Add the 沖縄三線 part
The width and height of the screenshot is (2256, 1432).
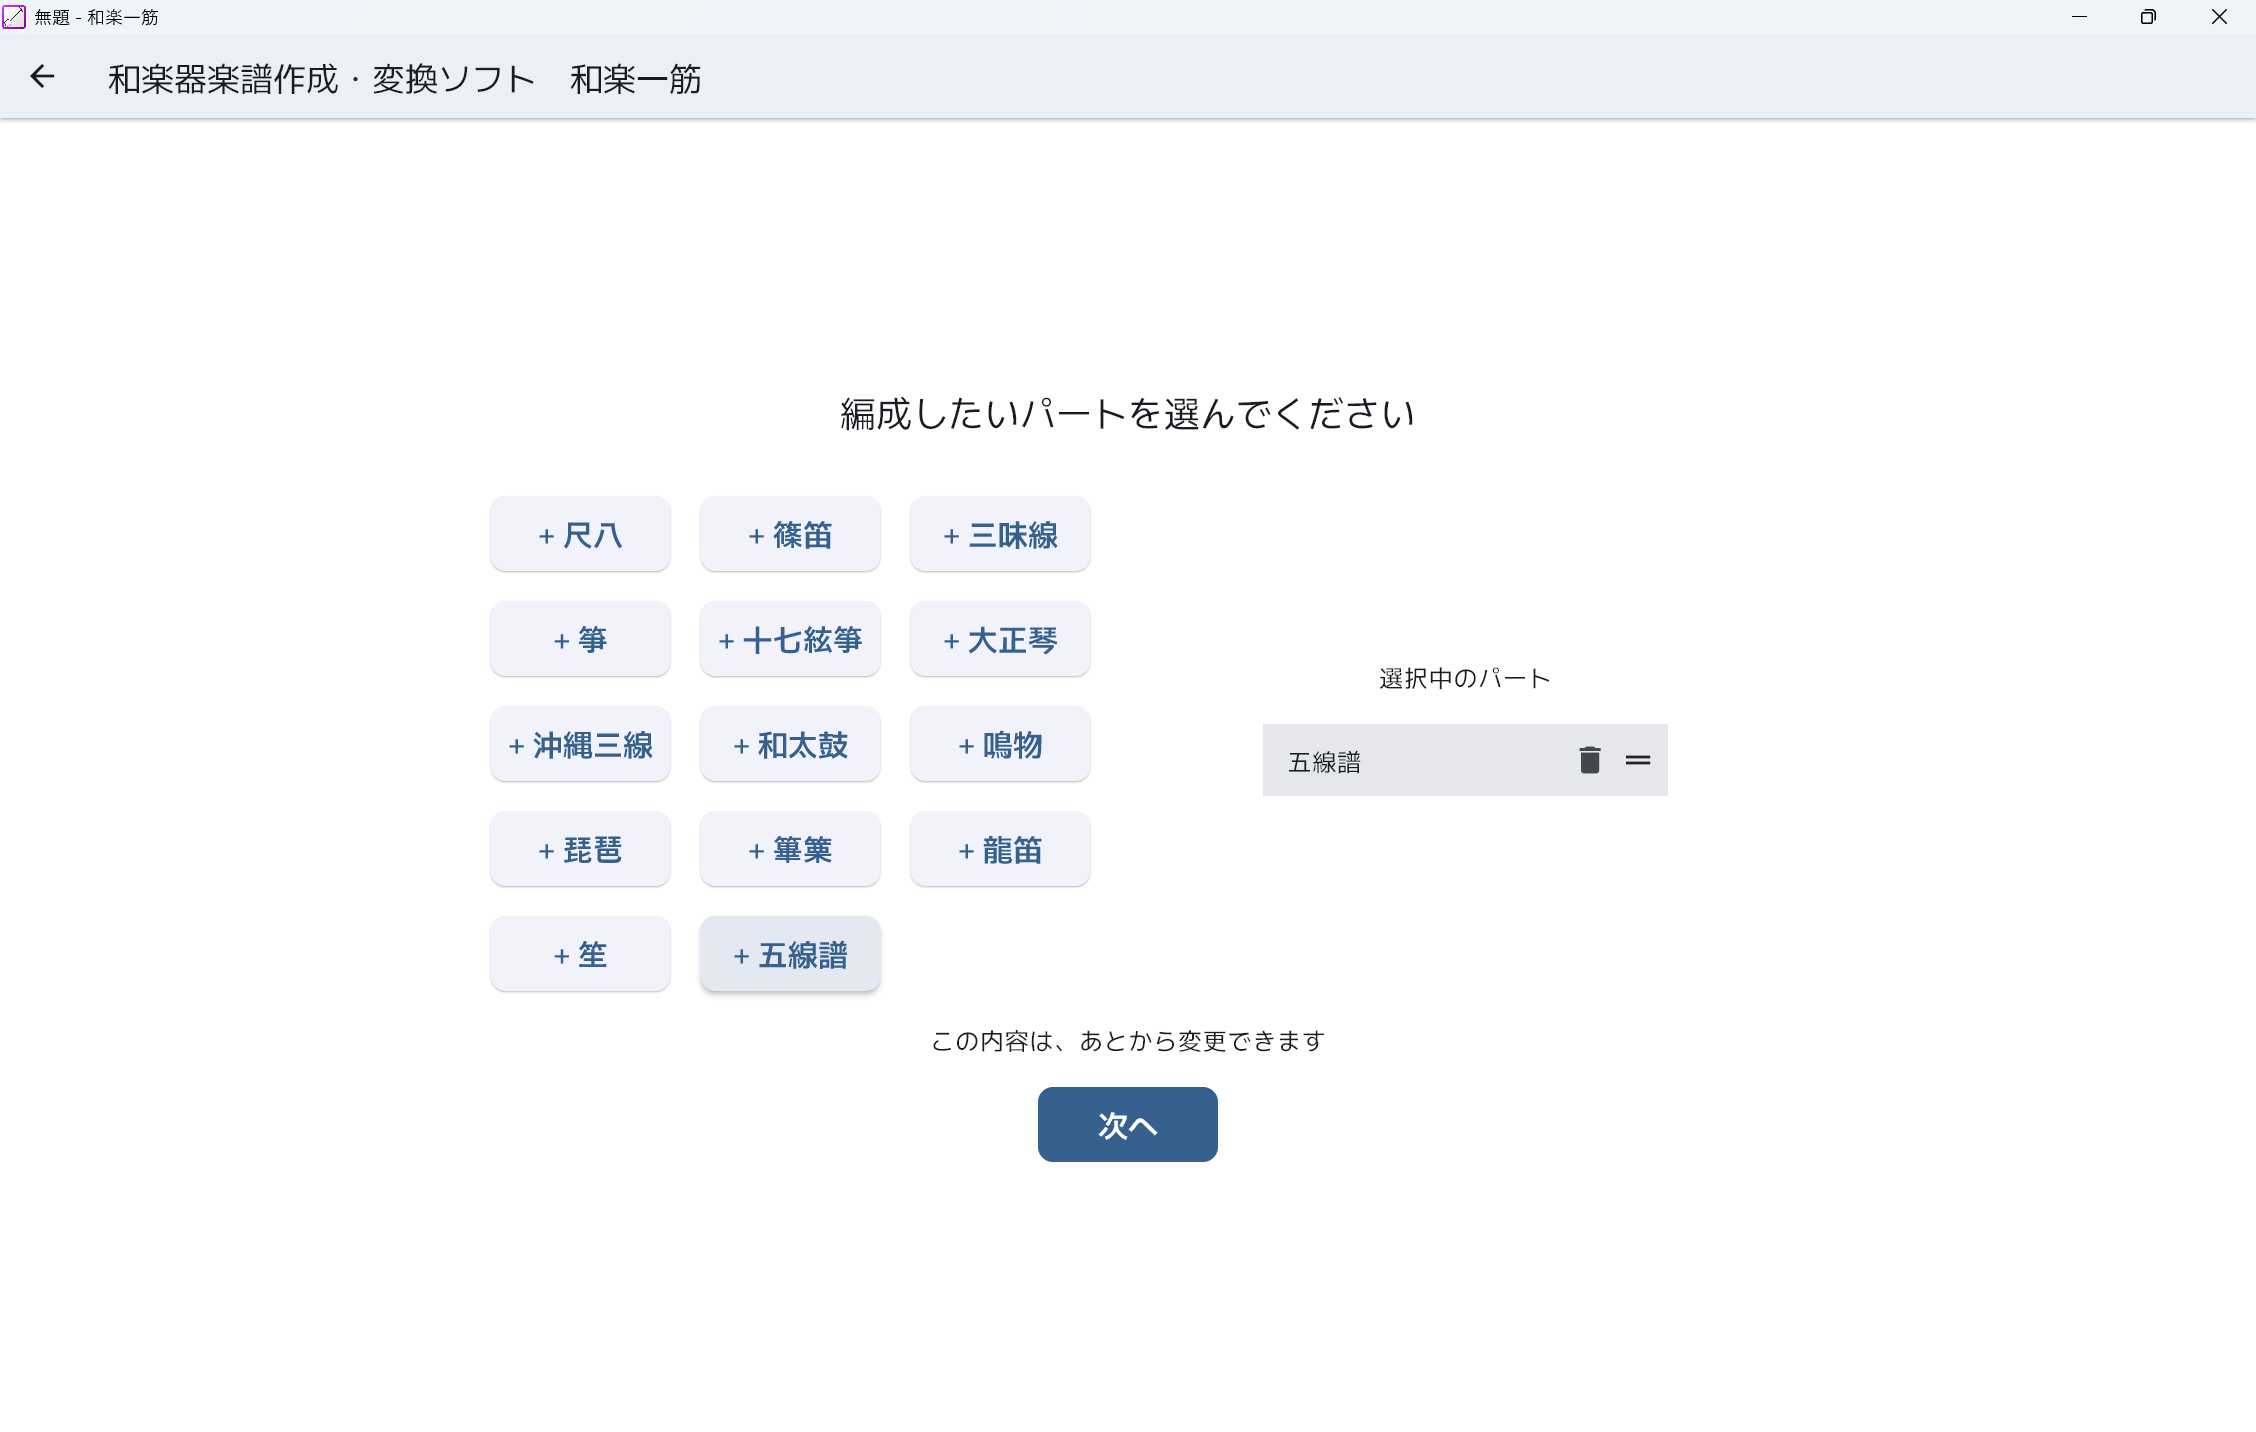click(x=580, y=745)
